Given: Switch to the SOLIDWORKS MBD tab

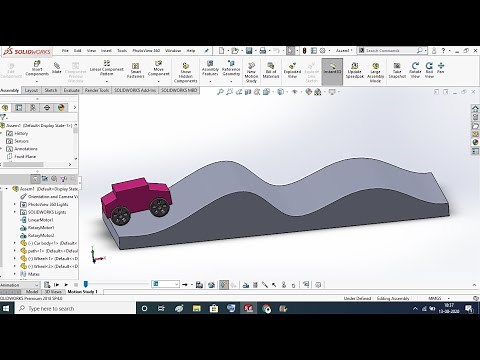Looking at the screenshot, I should click(179, 90).
